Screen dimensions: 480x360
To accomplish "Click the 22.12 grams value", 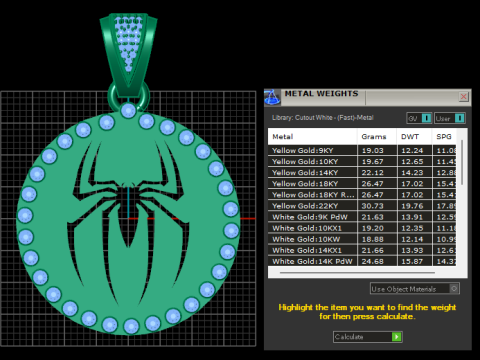I will pyautogui.click(x=373, y=173).
